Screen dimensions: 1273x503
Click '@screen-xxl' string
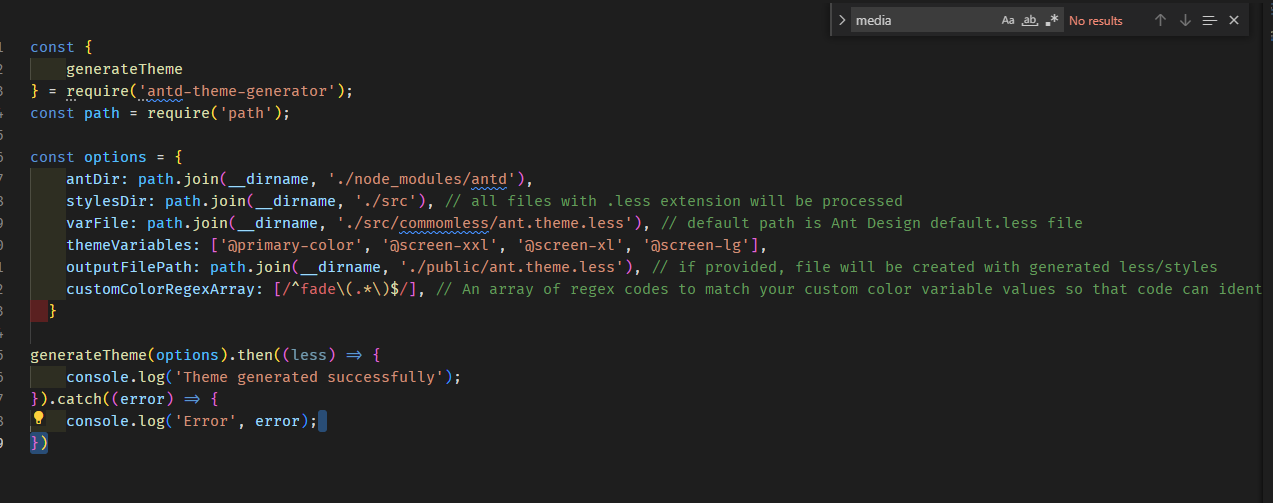pos(437,245)
